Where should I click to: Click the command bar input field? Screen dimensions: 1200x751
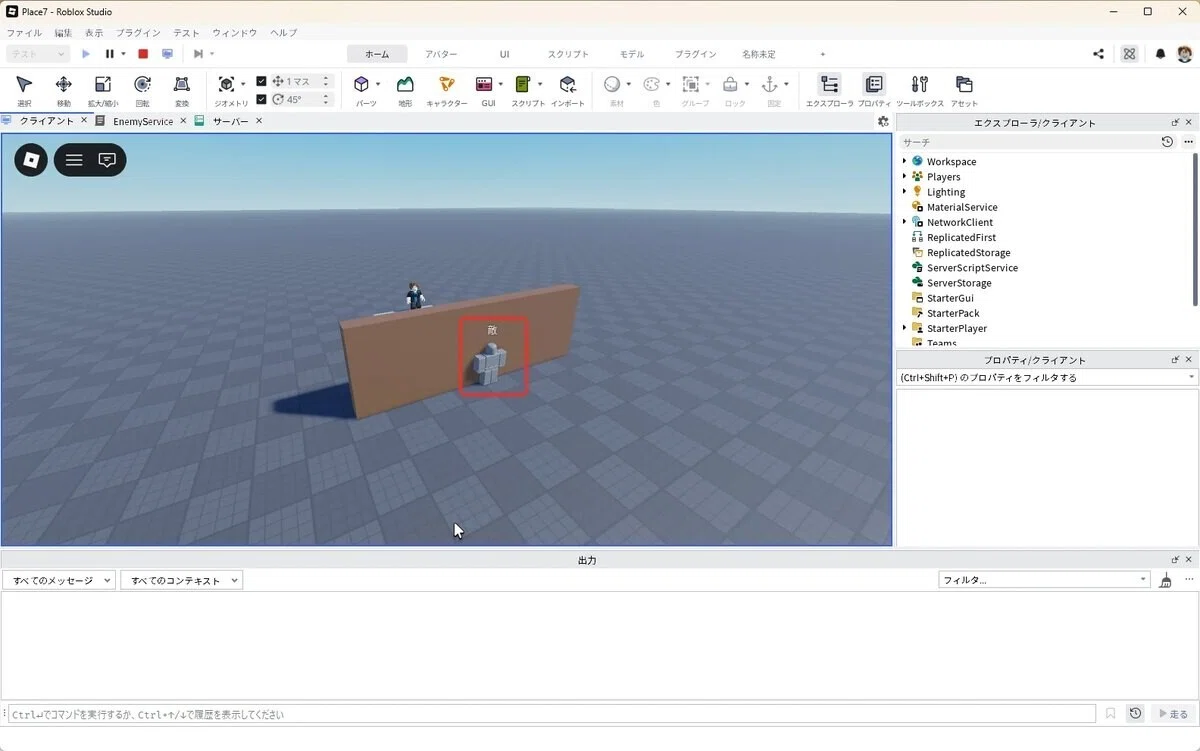click(551, 714)
